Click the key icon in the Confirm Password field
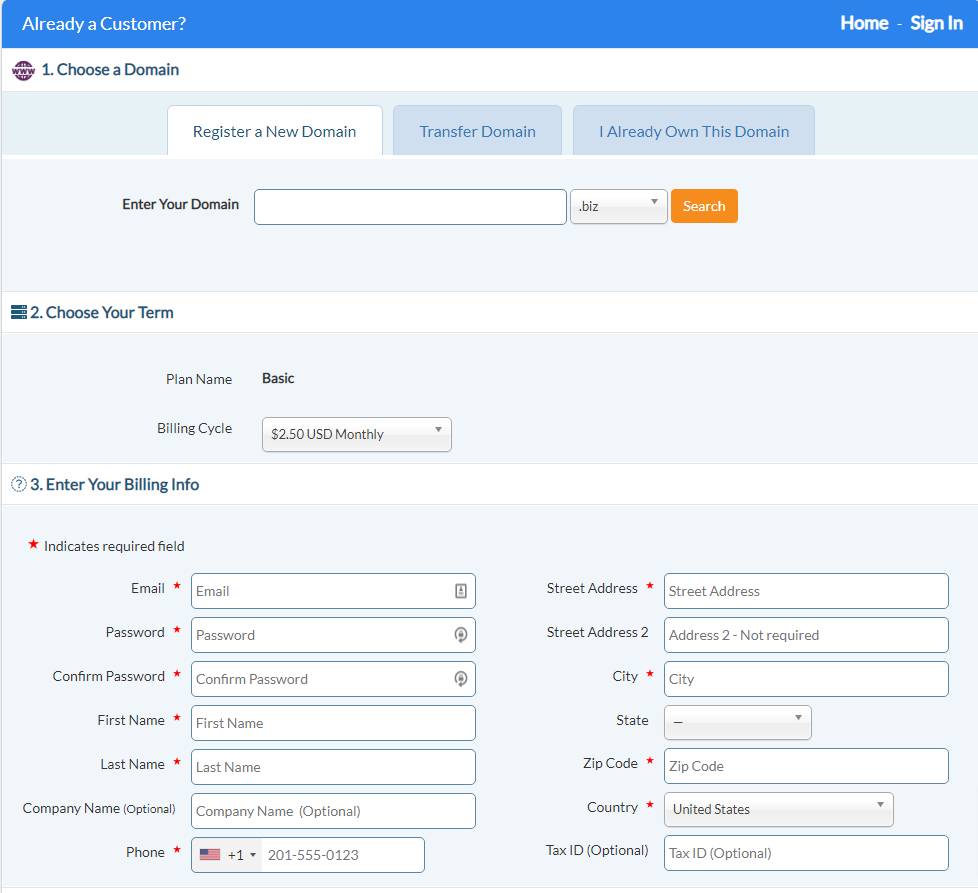The width and height of the screenshot is (978, 893). [x=460, y=678]
